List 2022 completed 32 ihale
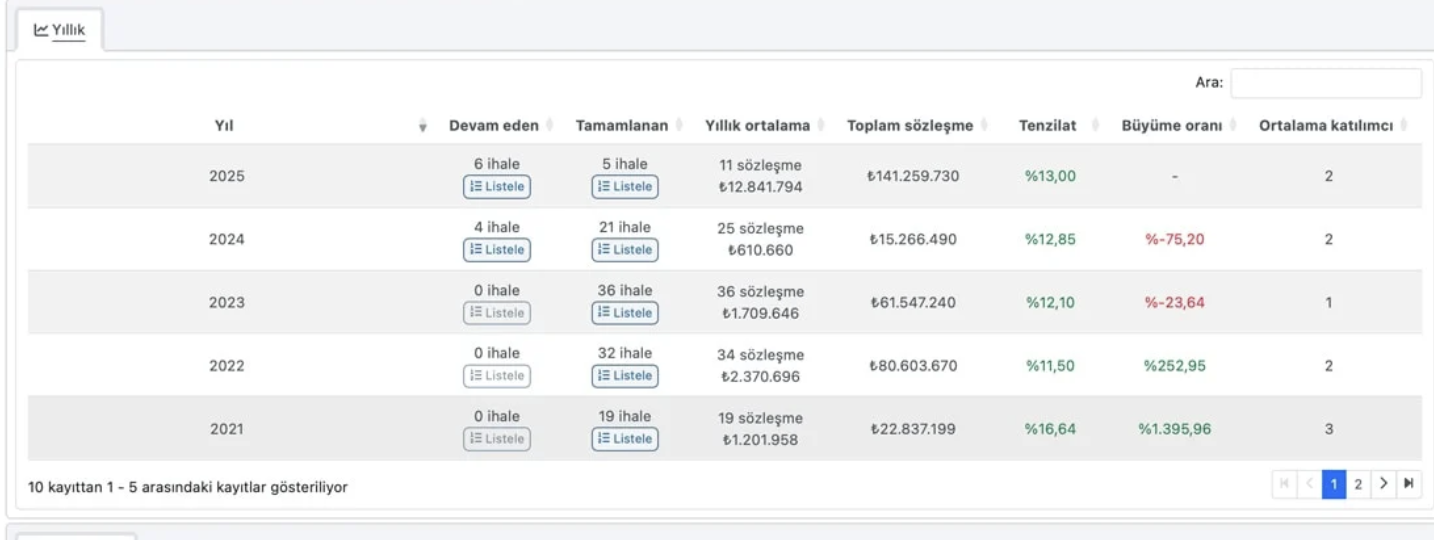Screen dimensions: 1434x540 click(x=625, y=376)
